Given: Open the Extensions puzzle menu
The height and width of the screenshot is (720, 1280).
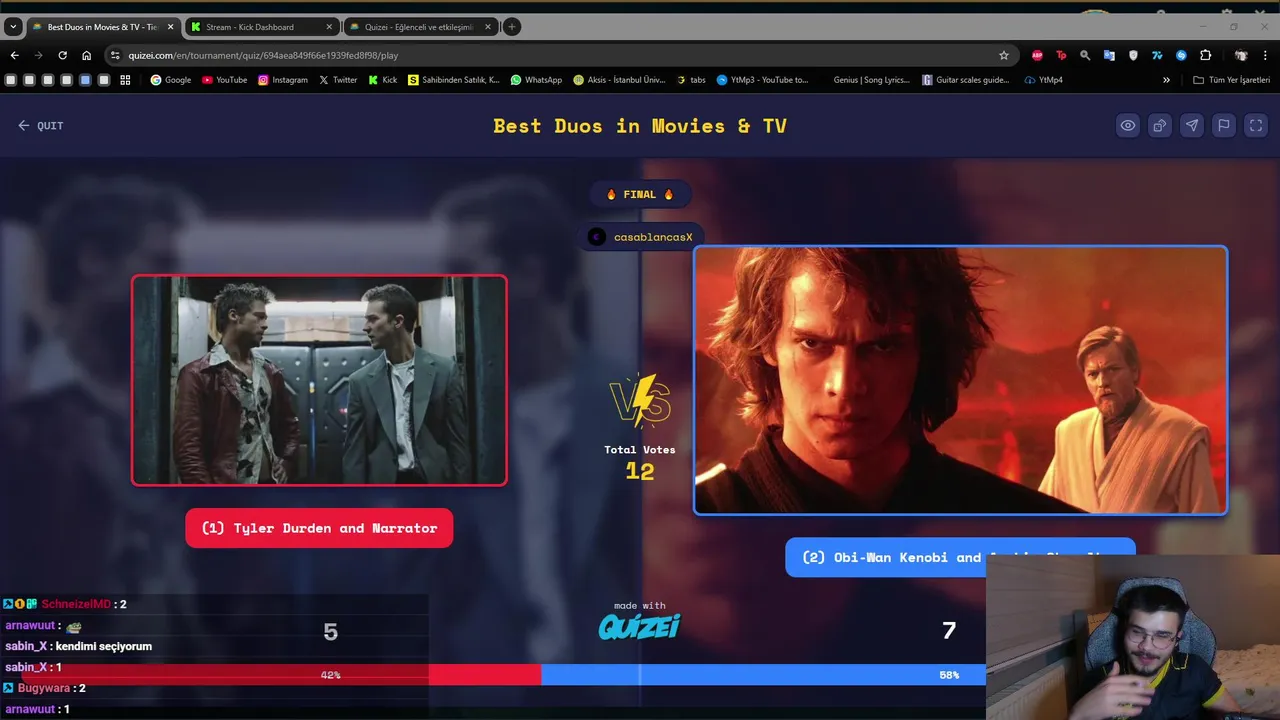Looking at the screenshot, I should click(1205, 55).
